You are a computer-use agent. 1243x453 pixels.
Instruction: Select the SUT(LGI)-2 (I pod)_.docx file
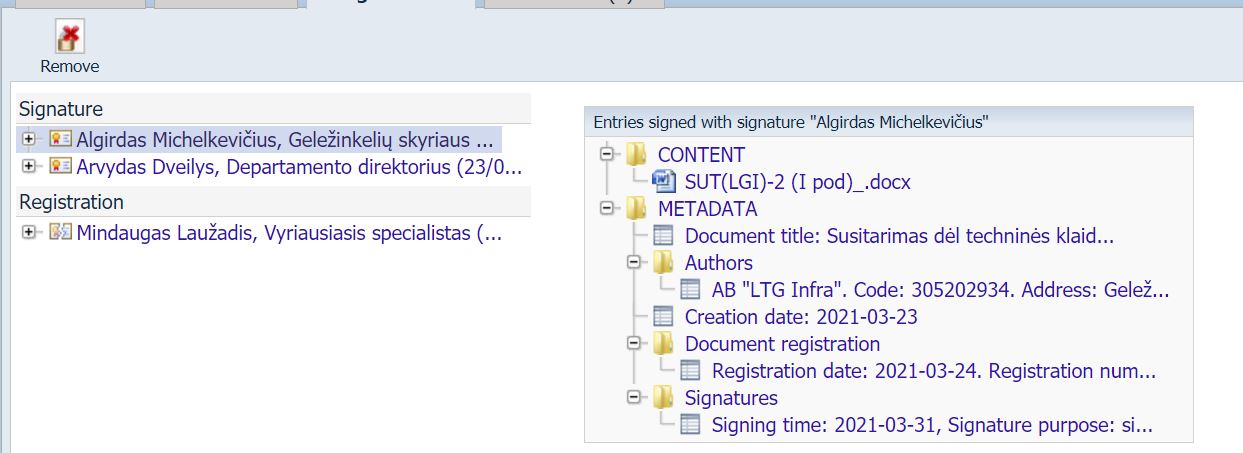tap(797, 182)
